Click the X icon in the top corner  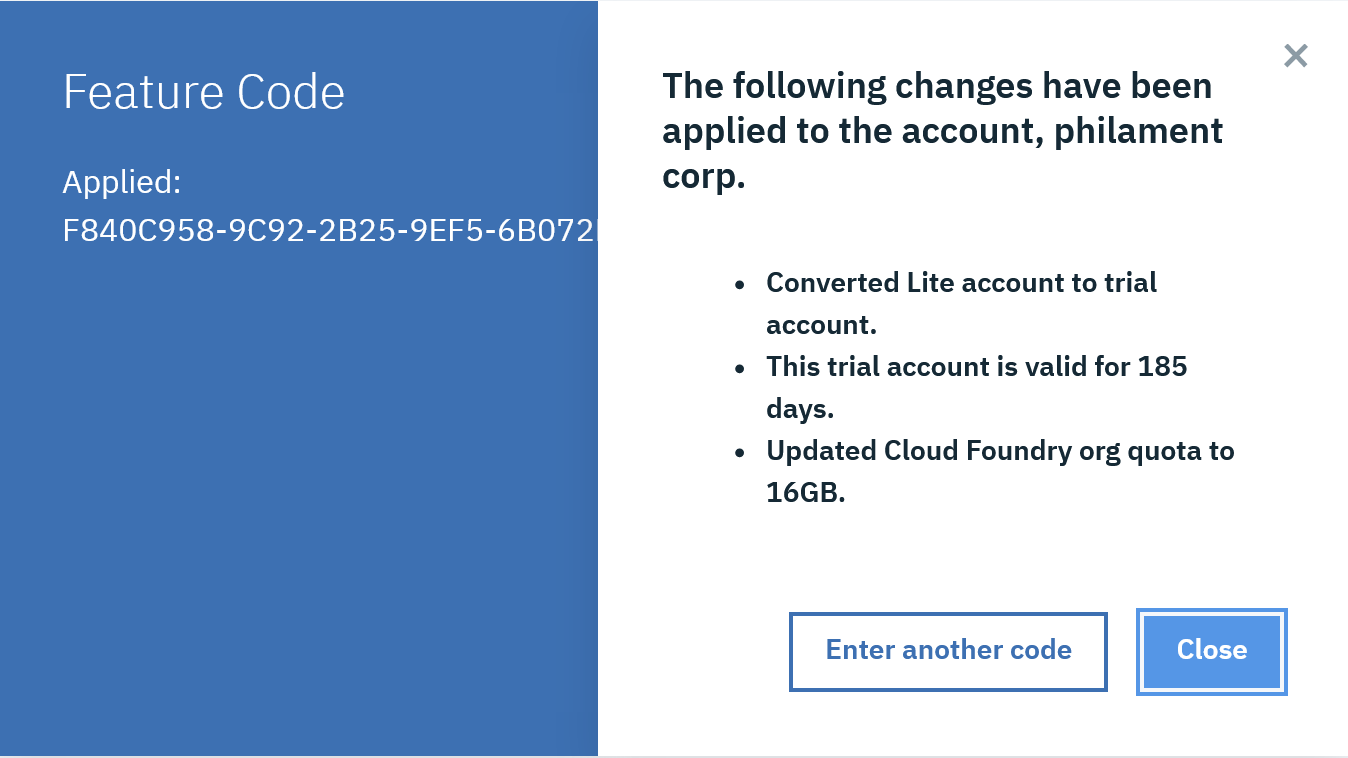[1295, 56]
